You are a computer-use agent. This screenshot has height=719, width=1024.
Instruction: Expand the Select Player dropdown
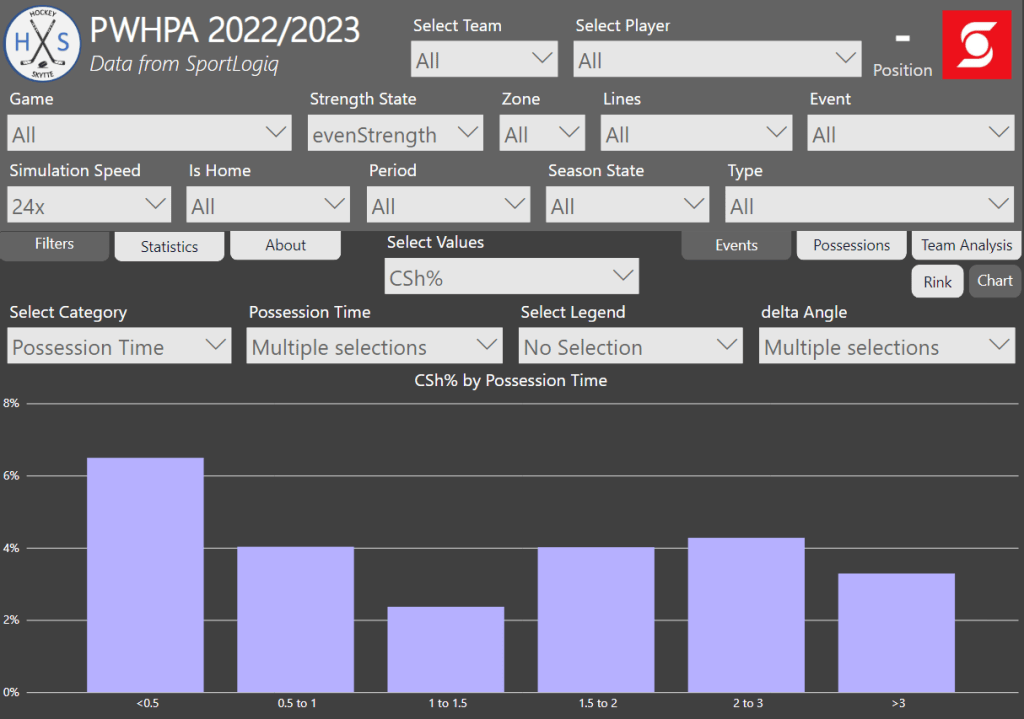(717, 60)
